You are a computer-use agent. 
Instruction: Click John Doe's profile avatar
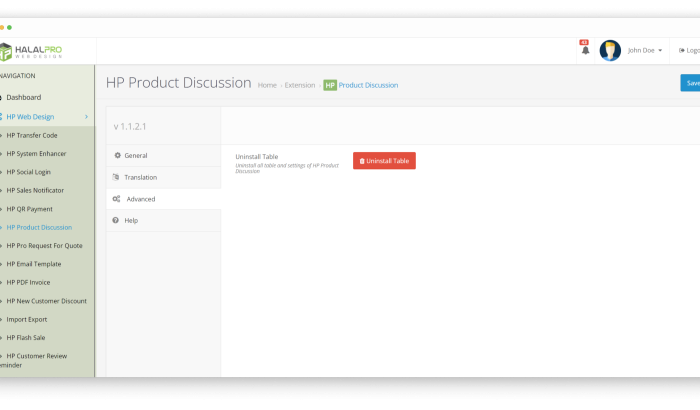coord(610,50)
